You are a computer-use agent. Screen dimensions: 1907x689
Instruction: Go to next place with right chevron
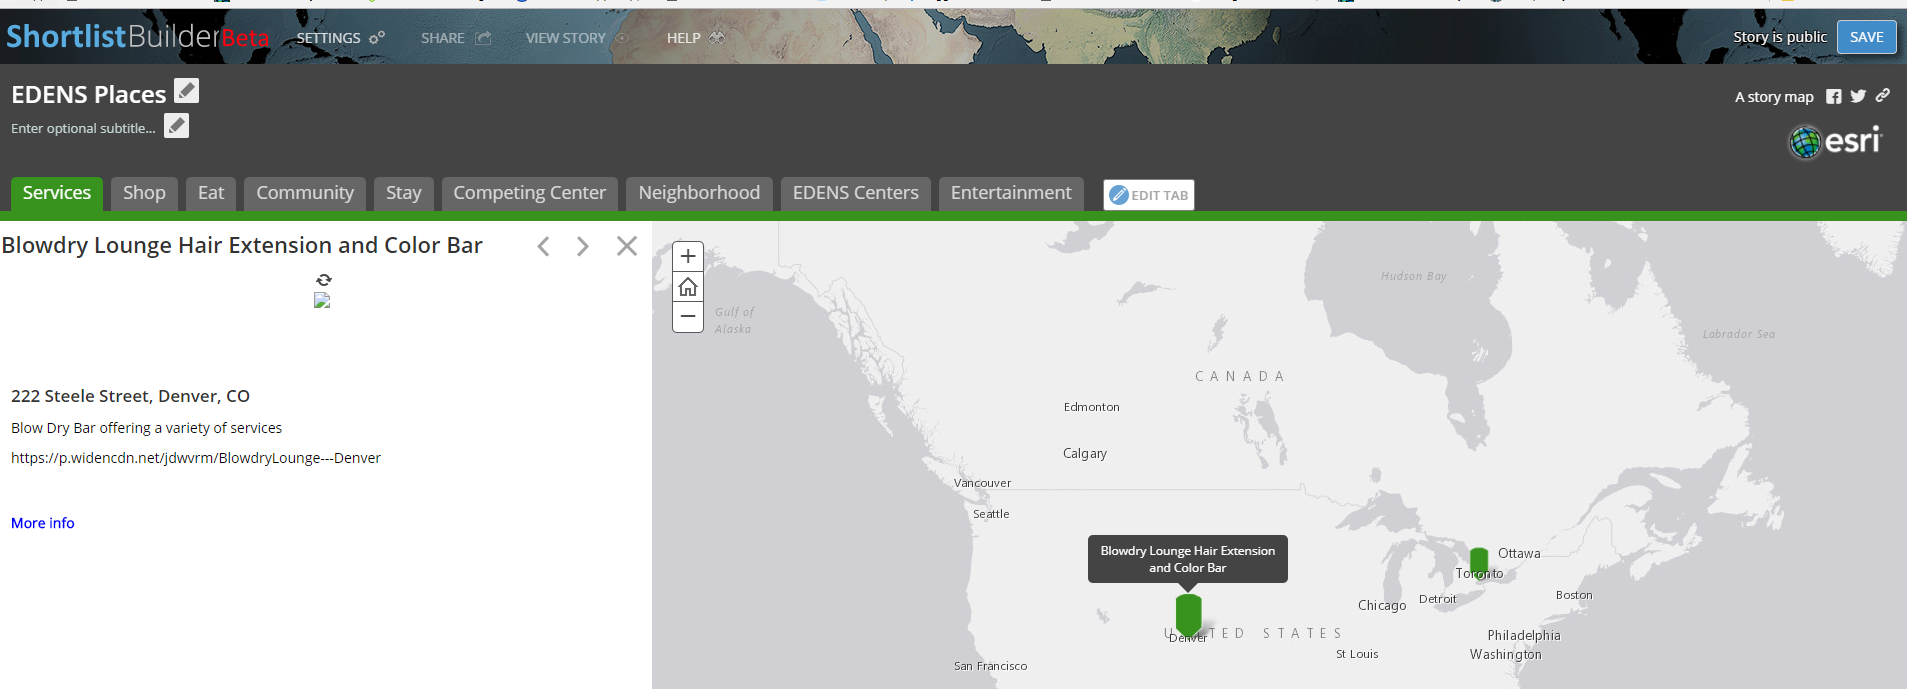583,246
